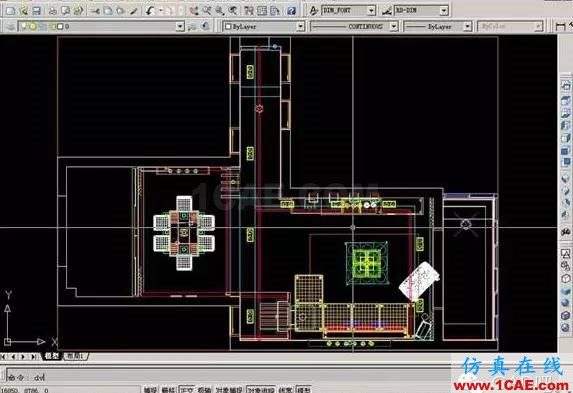573x393 pixels.
Task: Open the DesignCenter icon
Action: [x=262, y=11]
